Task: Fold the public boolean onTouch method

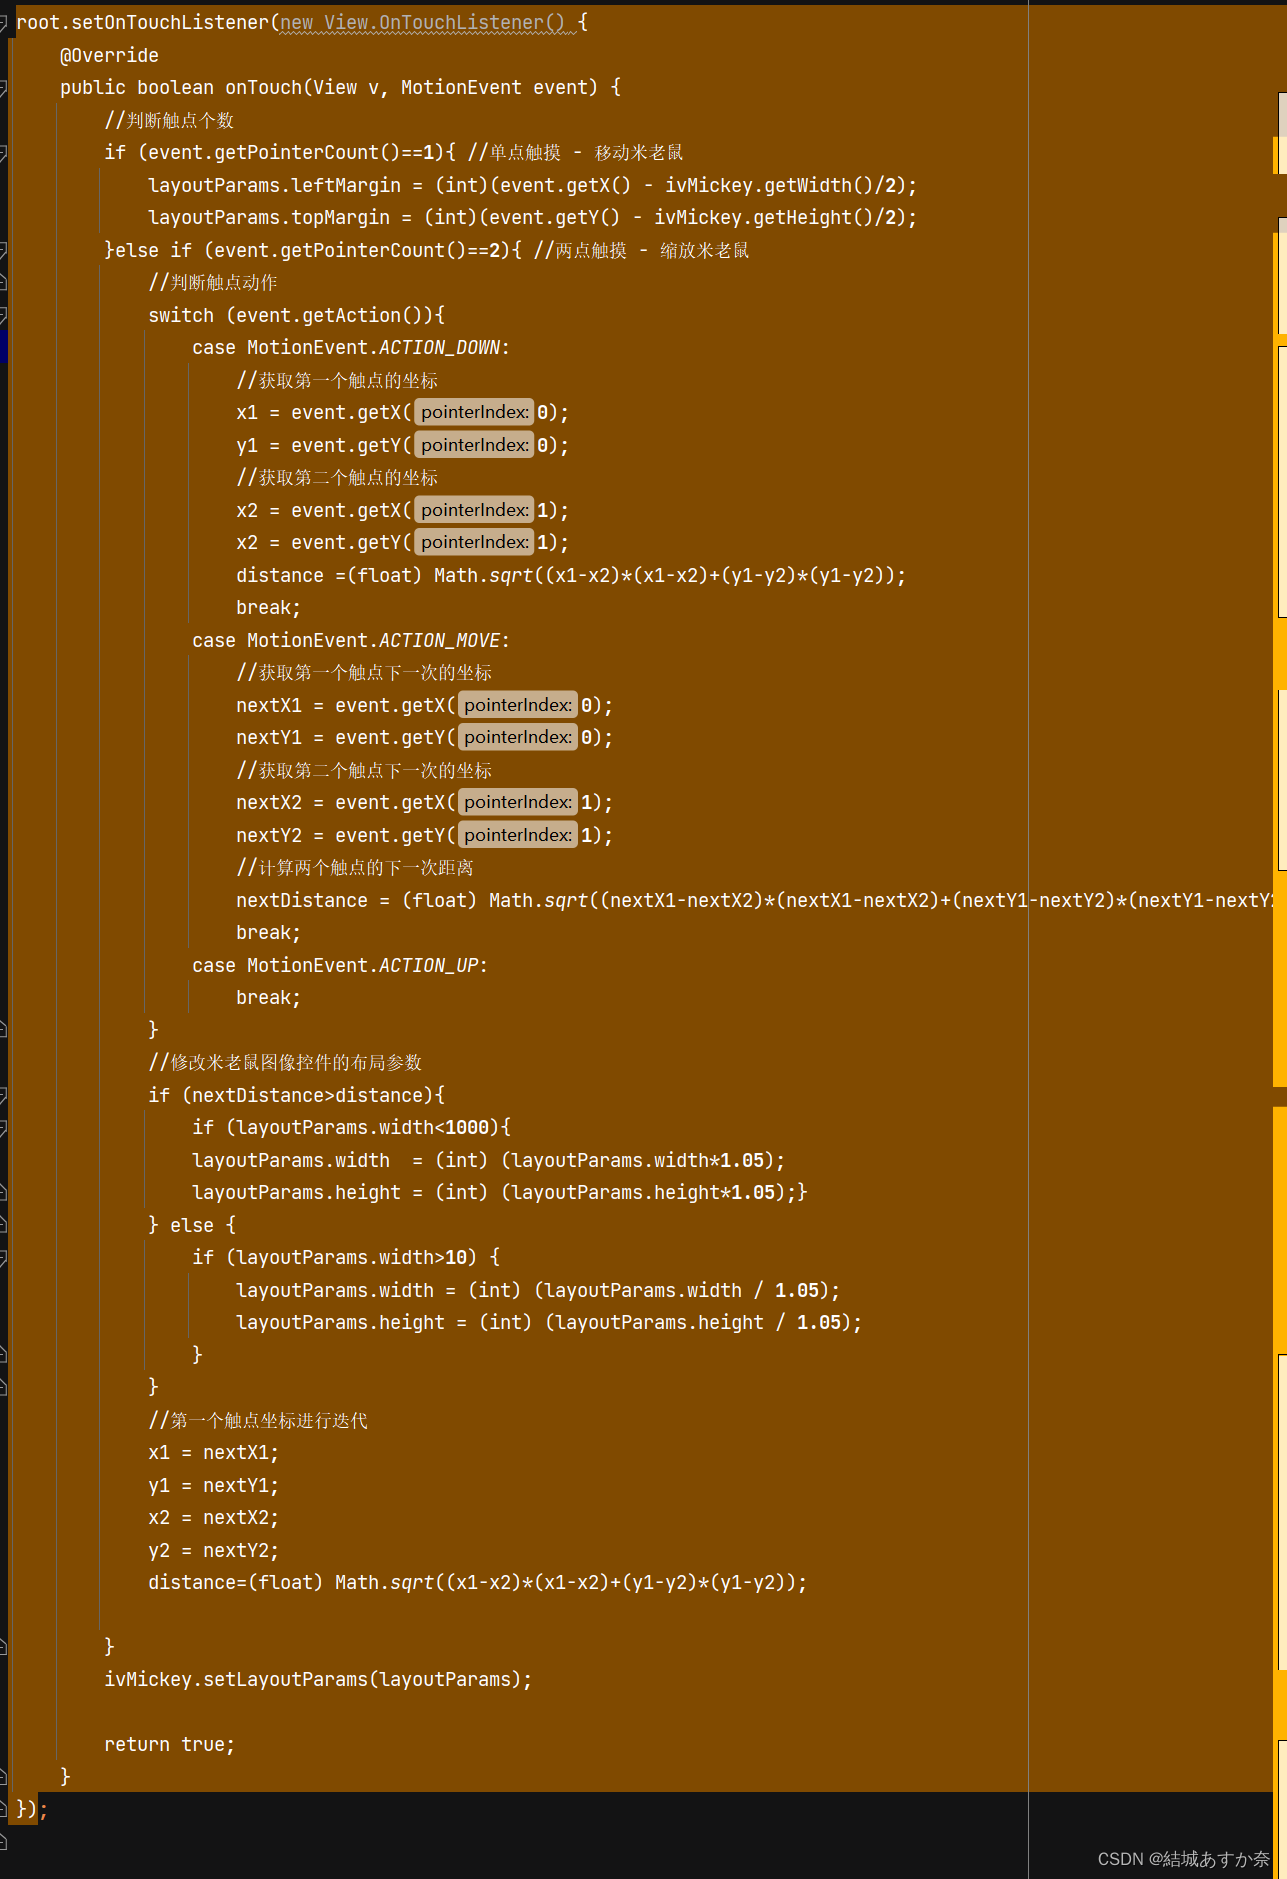Action: [3, 88]
